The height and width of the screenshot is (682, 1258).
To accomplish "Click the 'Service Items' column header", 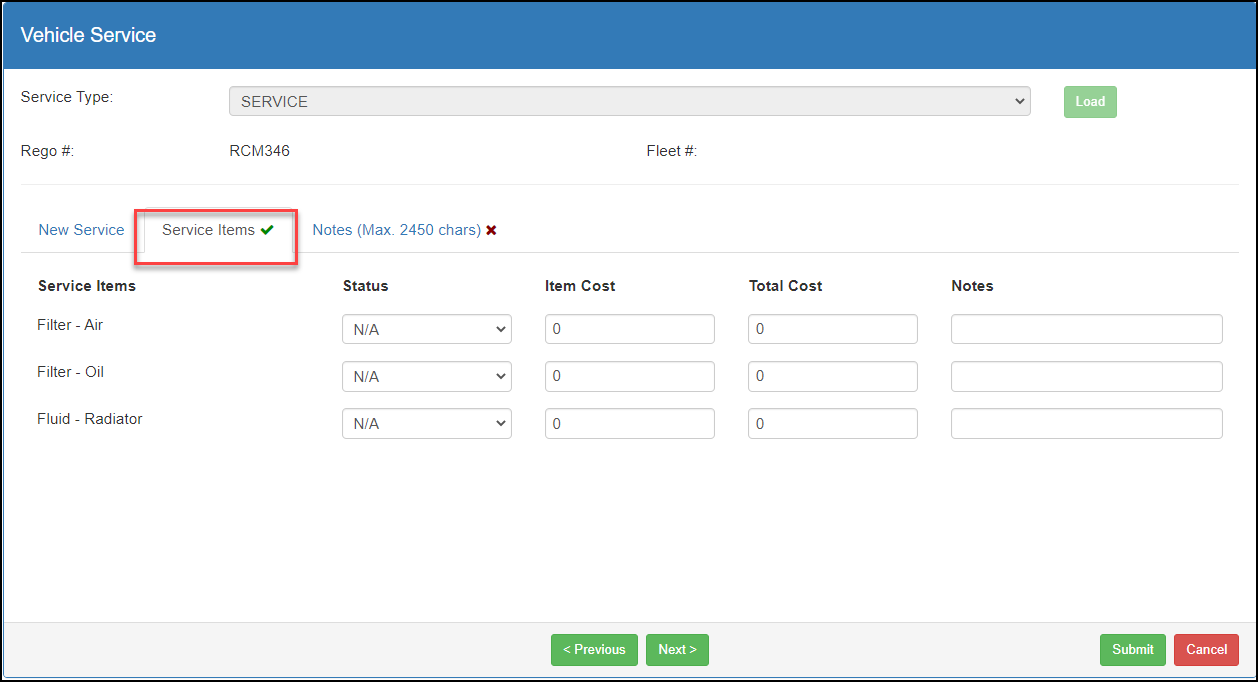I will coord(87,286).
